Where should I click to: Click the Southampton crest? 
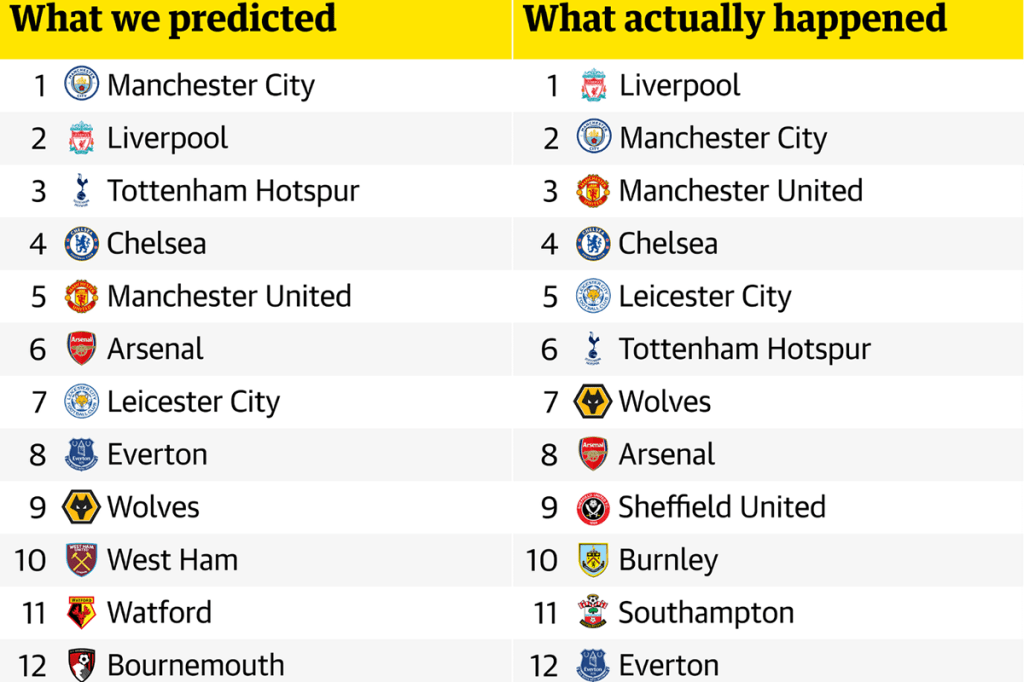pos(593,612)
